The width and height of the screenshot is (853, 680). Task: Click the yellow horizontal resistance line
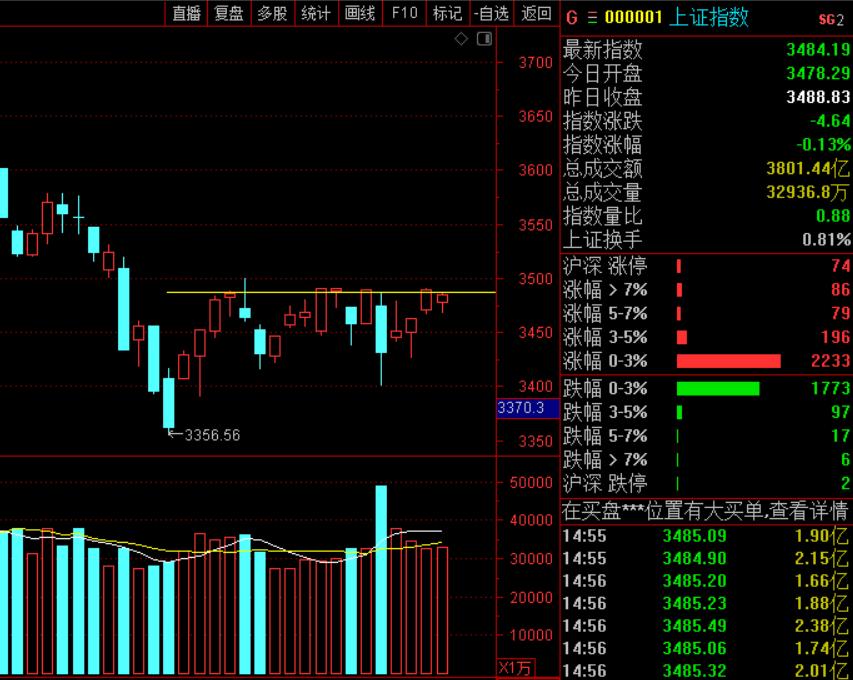pos(331,293)
